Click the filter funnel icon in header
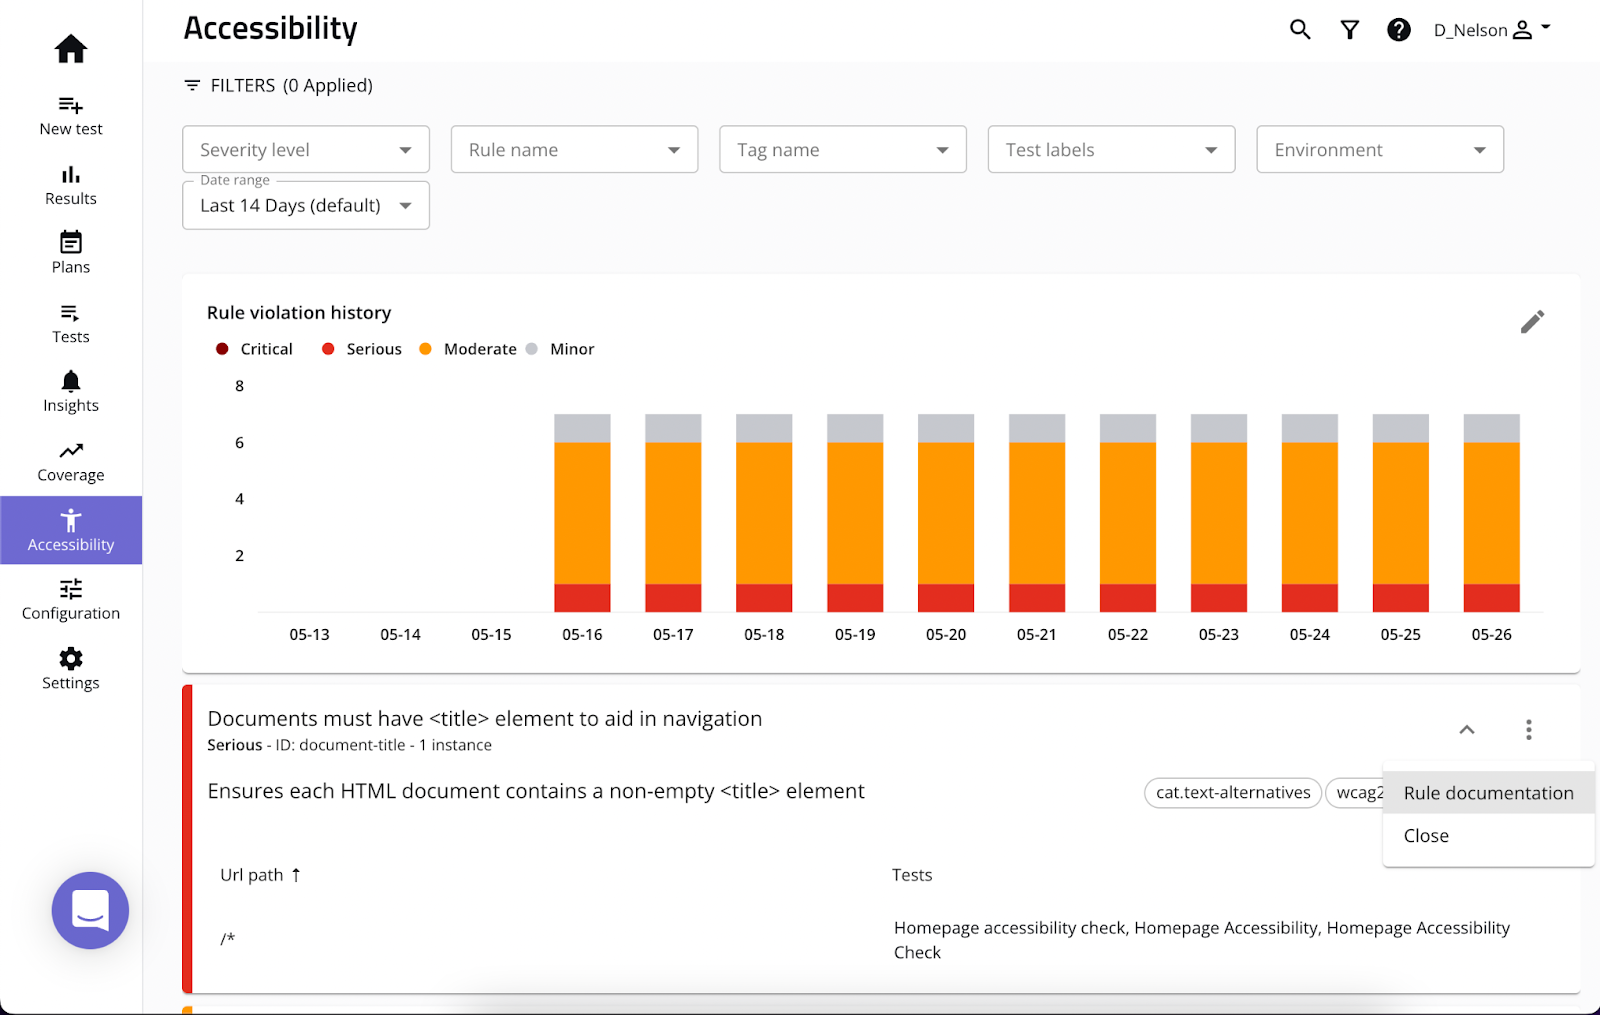The width and height of the screenshot is (1600, 1015). point(1350,30)
